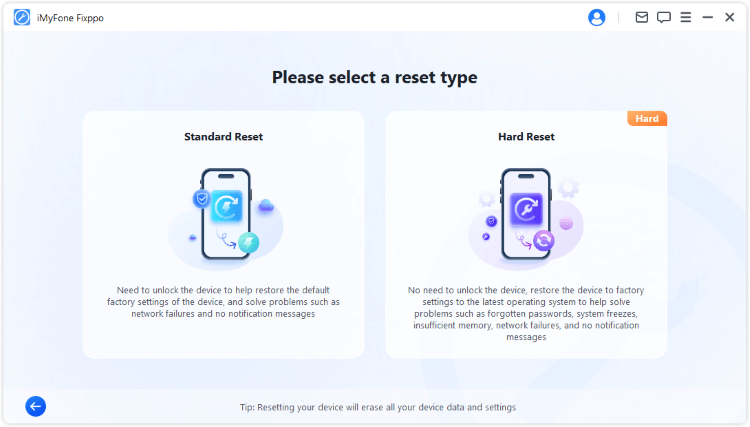Click the Standard Reset phone illustration
750x427 pixels.
225,215
